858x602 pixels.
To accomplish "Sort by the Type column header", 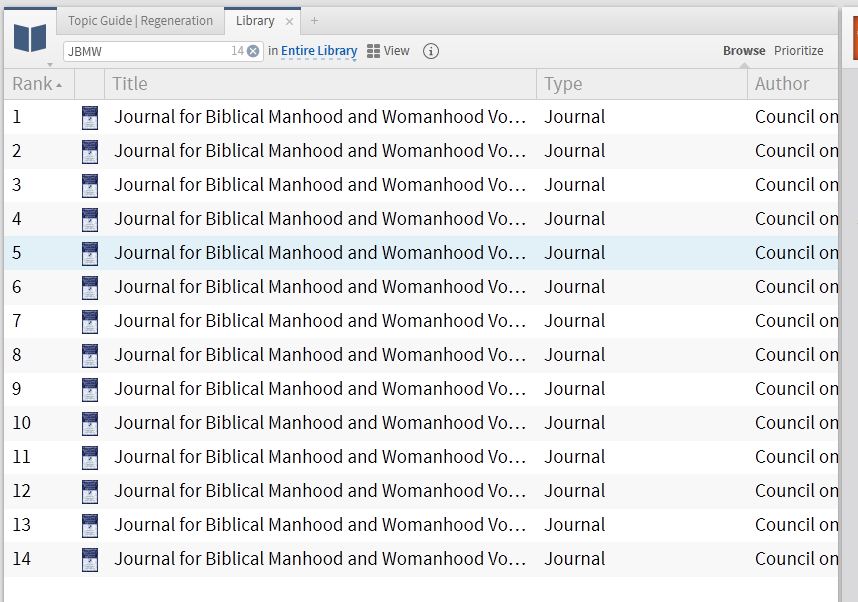I will click(641, 84).
